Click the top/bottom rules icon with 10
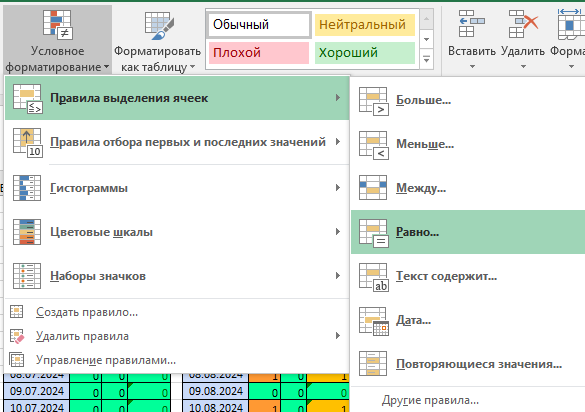The image size is (585, 412). (x=28, y=143)
